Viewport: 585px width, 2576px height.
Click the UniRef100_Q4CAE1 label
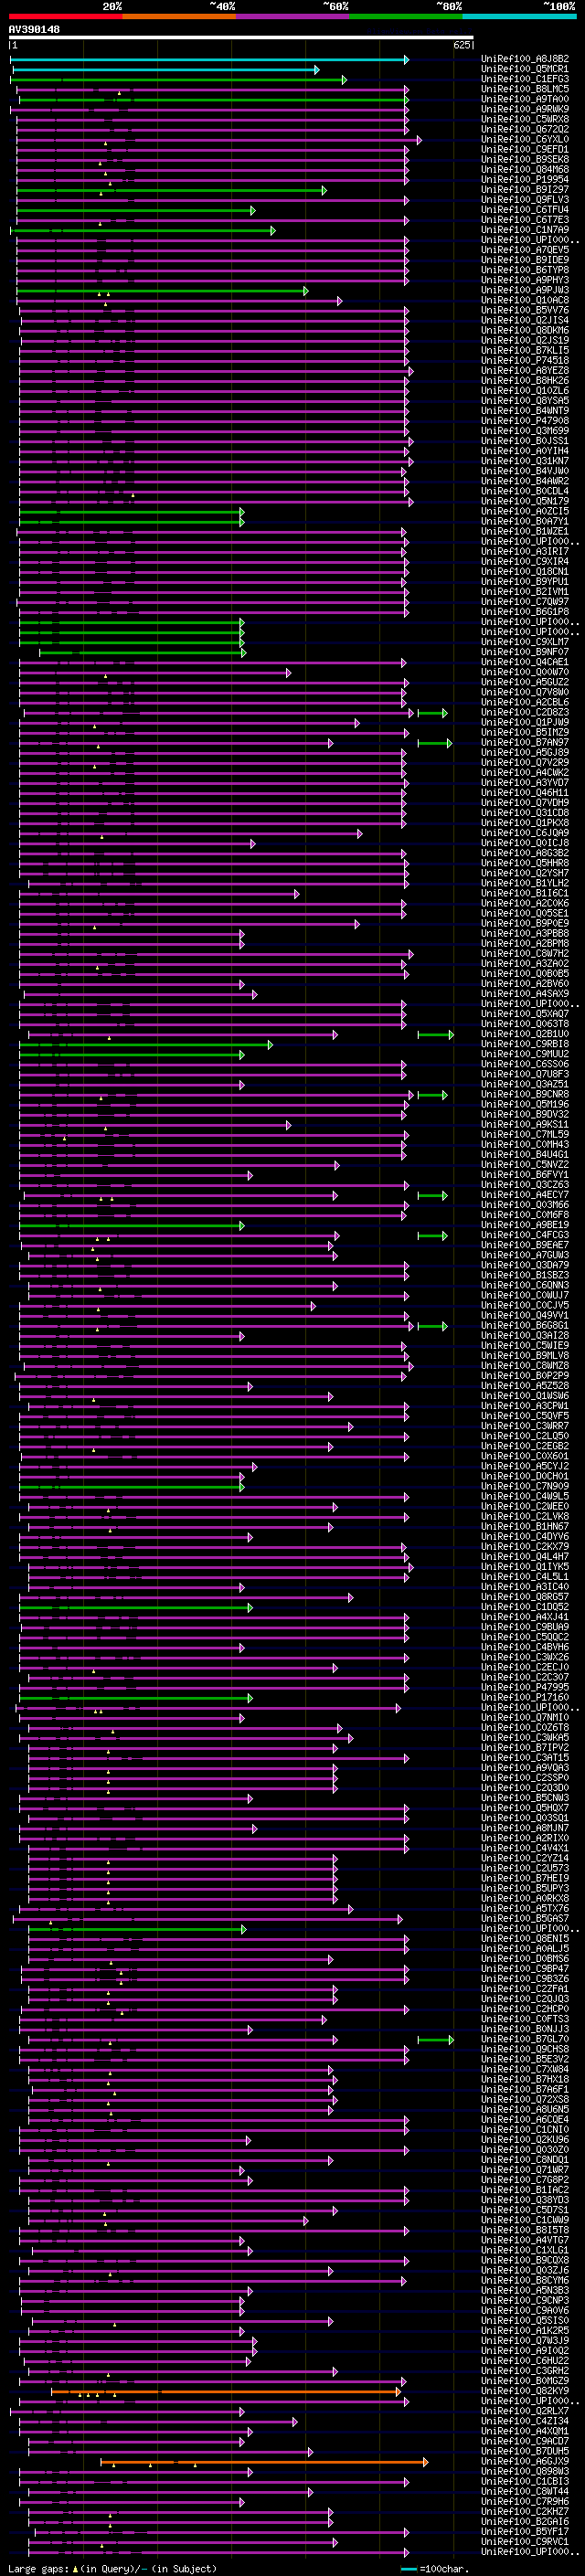tap(525, 662)
